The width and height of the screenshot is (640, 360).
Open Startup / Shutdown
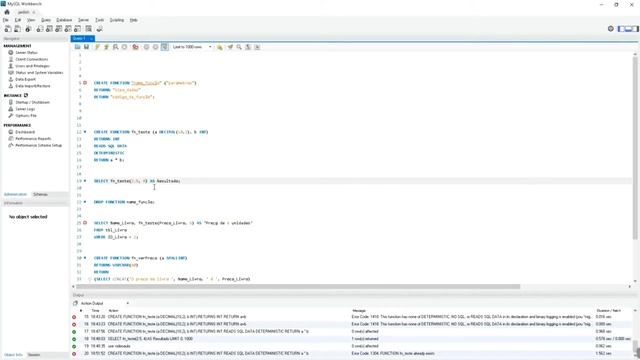(x=32, y=102)
